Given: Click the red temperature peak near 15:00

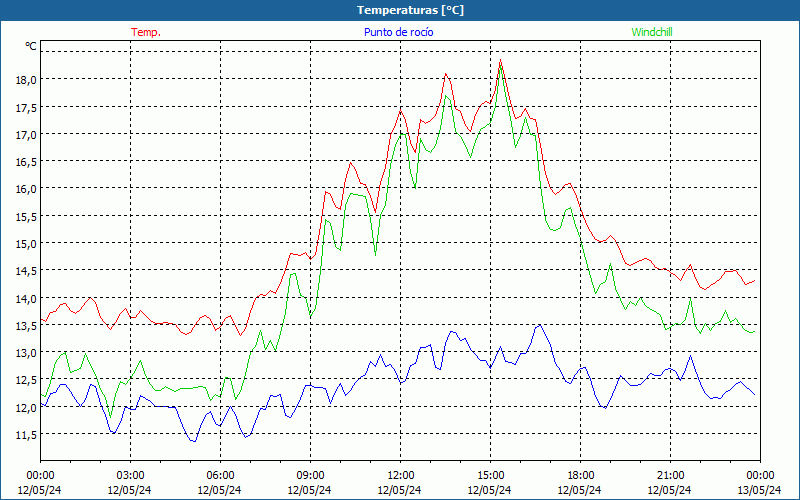Looking at the screenshot, I should tap(501, 60).
